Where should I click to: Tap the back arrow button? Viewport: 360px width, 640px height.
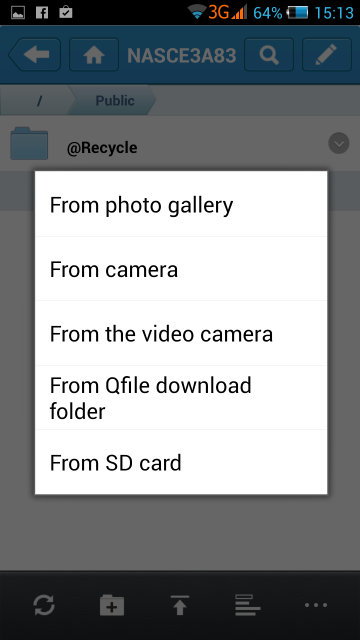pos(35,55)
